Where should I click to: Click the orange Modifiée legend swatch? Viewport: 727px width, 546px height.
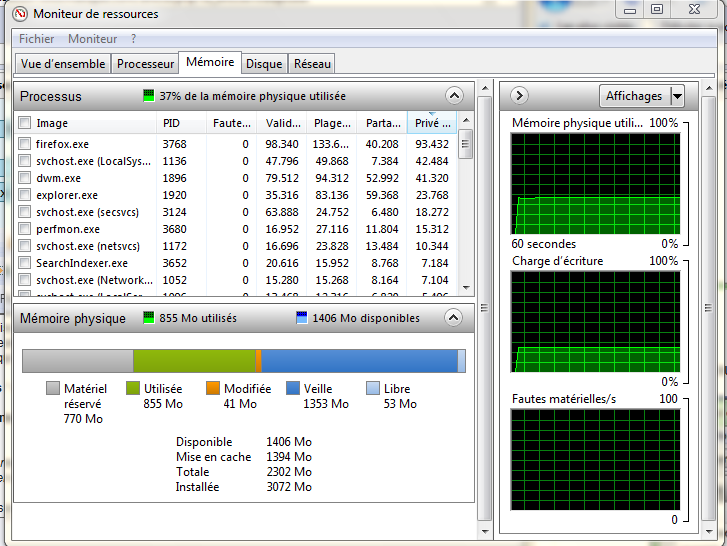[x=213, y=388]
